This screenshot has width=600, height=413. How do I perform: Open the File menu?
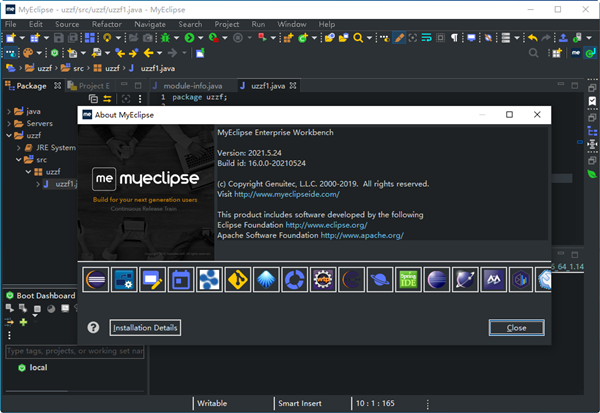tap(10, 24)
